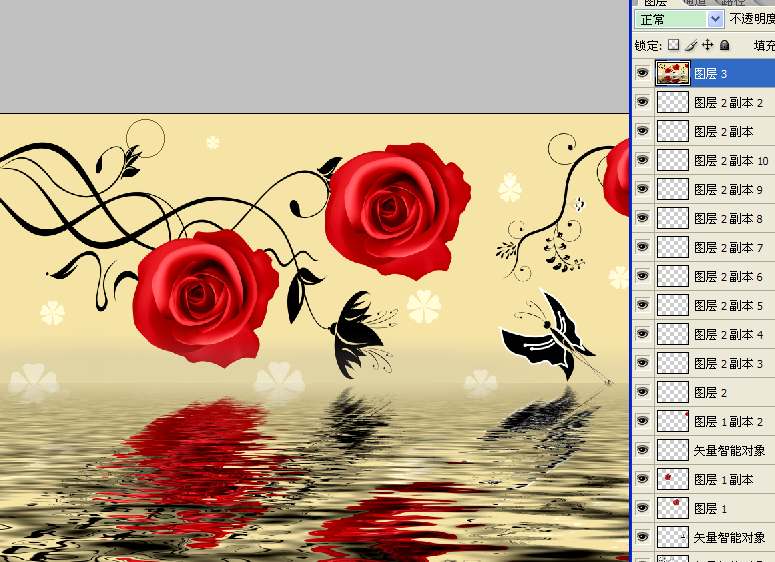The height and width of the screenshot is (562, 775).
Task: Click thumbnail of 图层 2 副本 6
Action: [673, 276]
